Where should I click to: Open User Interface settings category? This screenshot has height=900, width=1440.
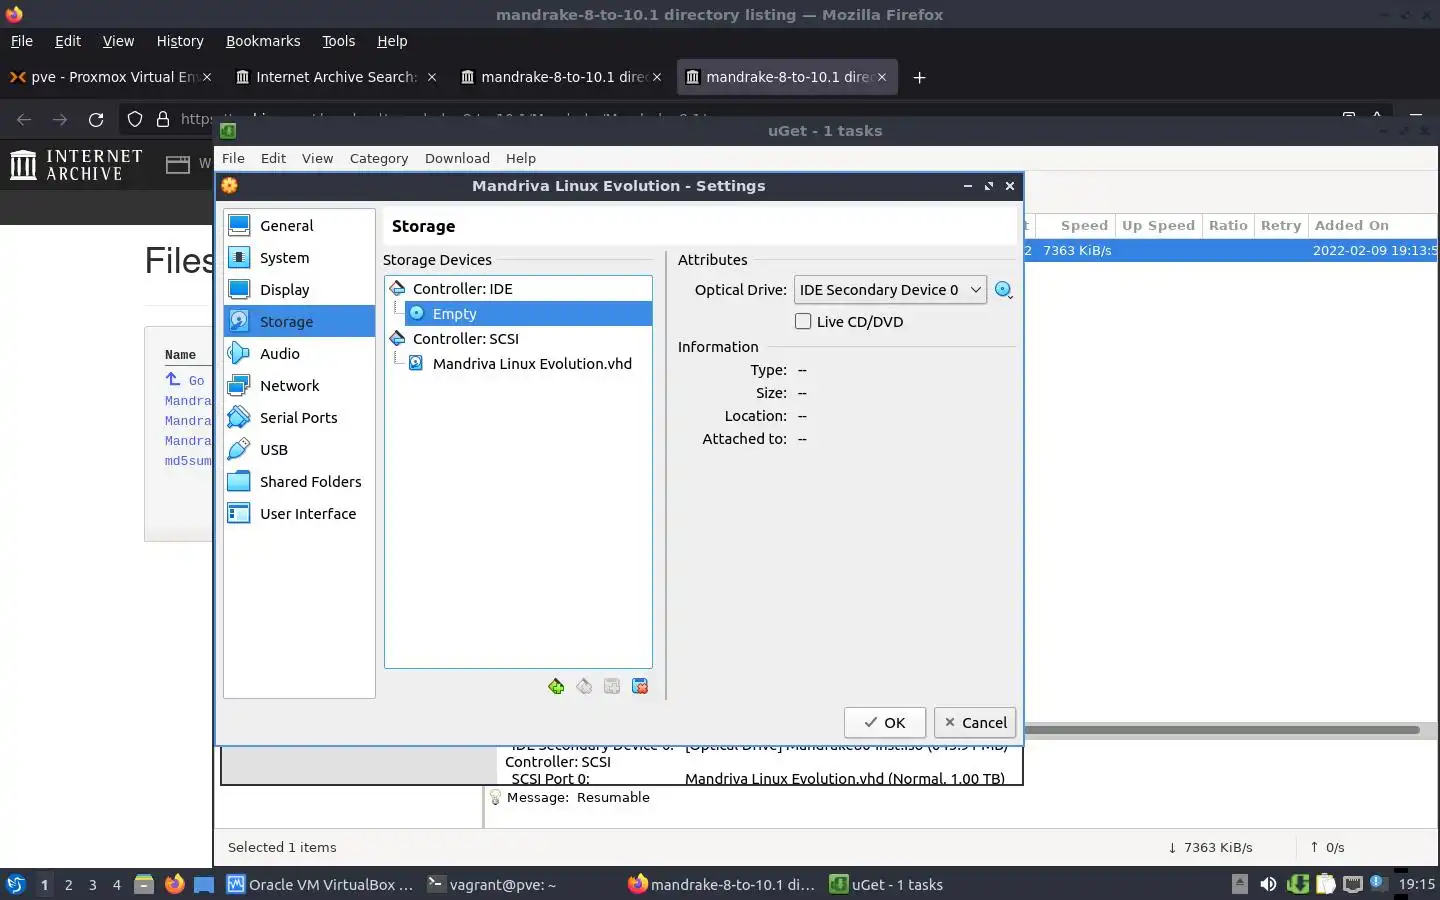pyautogui.click(x=299, y=514)
